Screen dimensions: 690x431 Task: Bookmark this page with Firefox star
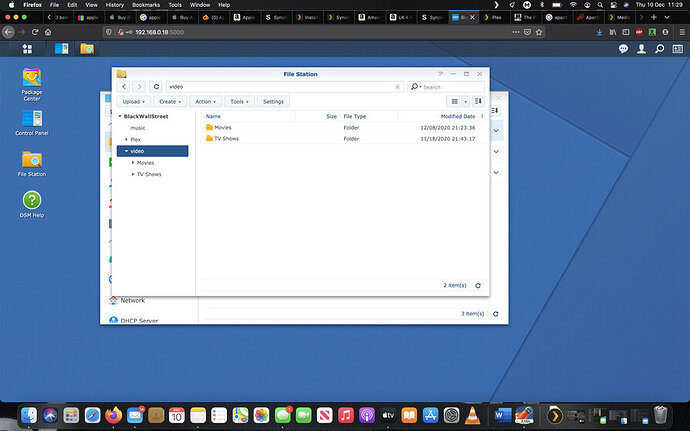[539, 32]
